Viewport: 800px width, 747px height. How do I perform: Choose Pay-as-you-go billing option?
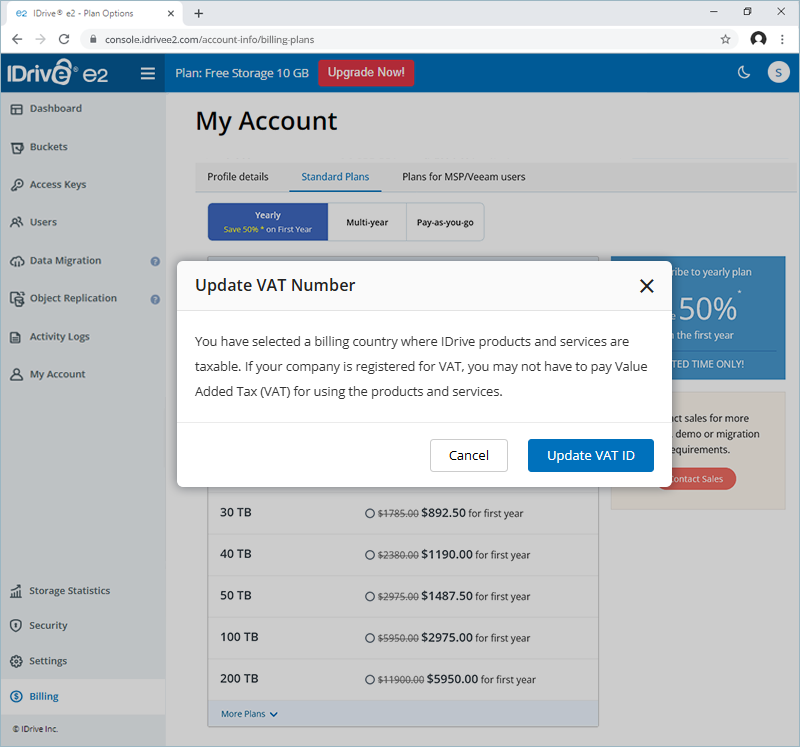(445, 222)
